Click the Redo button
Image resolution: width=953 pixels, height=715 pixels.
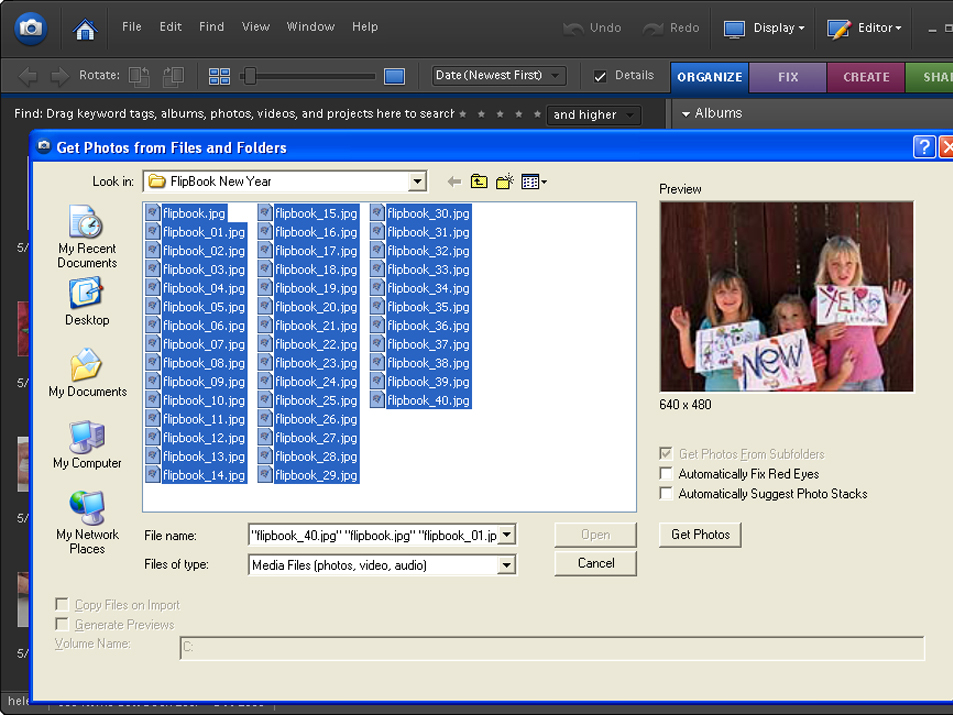(x=671, y=28)
